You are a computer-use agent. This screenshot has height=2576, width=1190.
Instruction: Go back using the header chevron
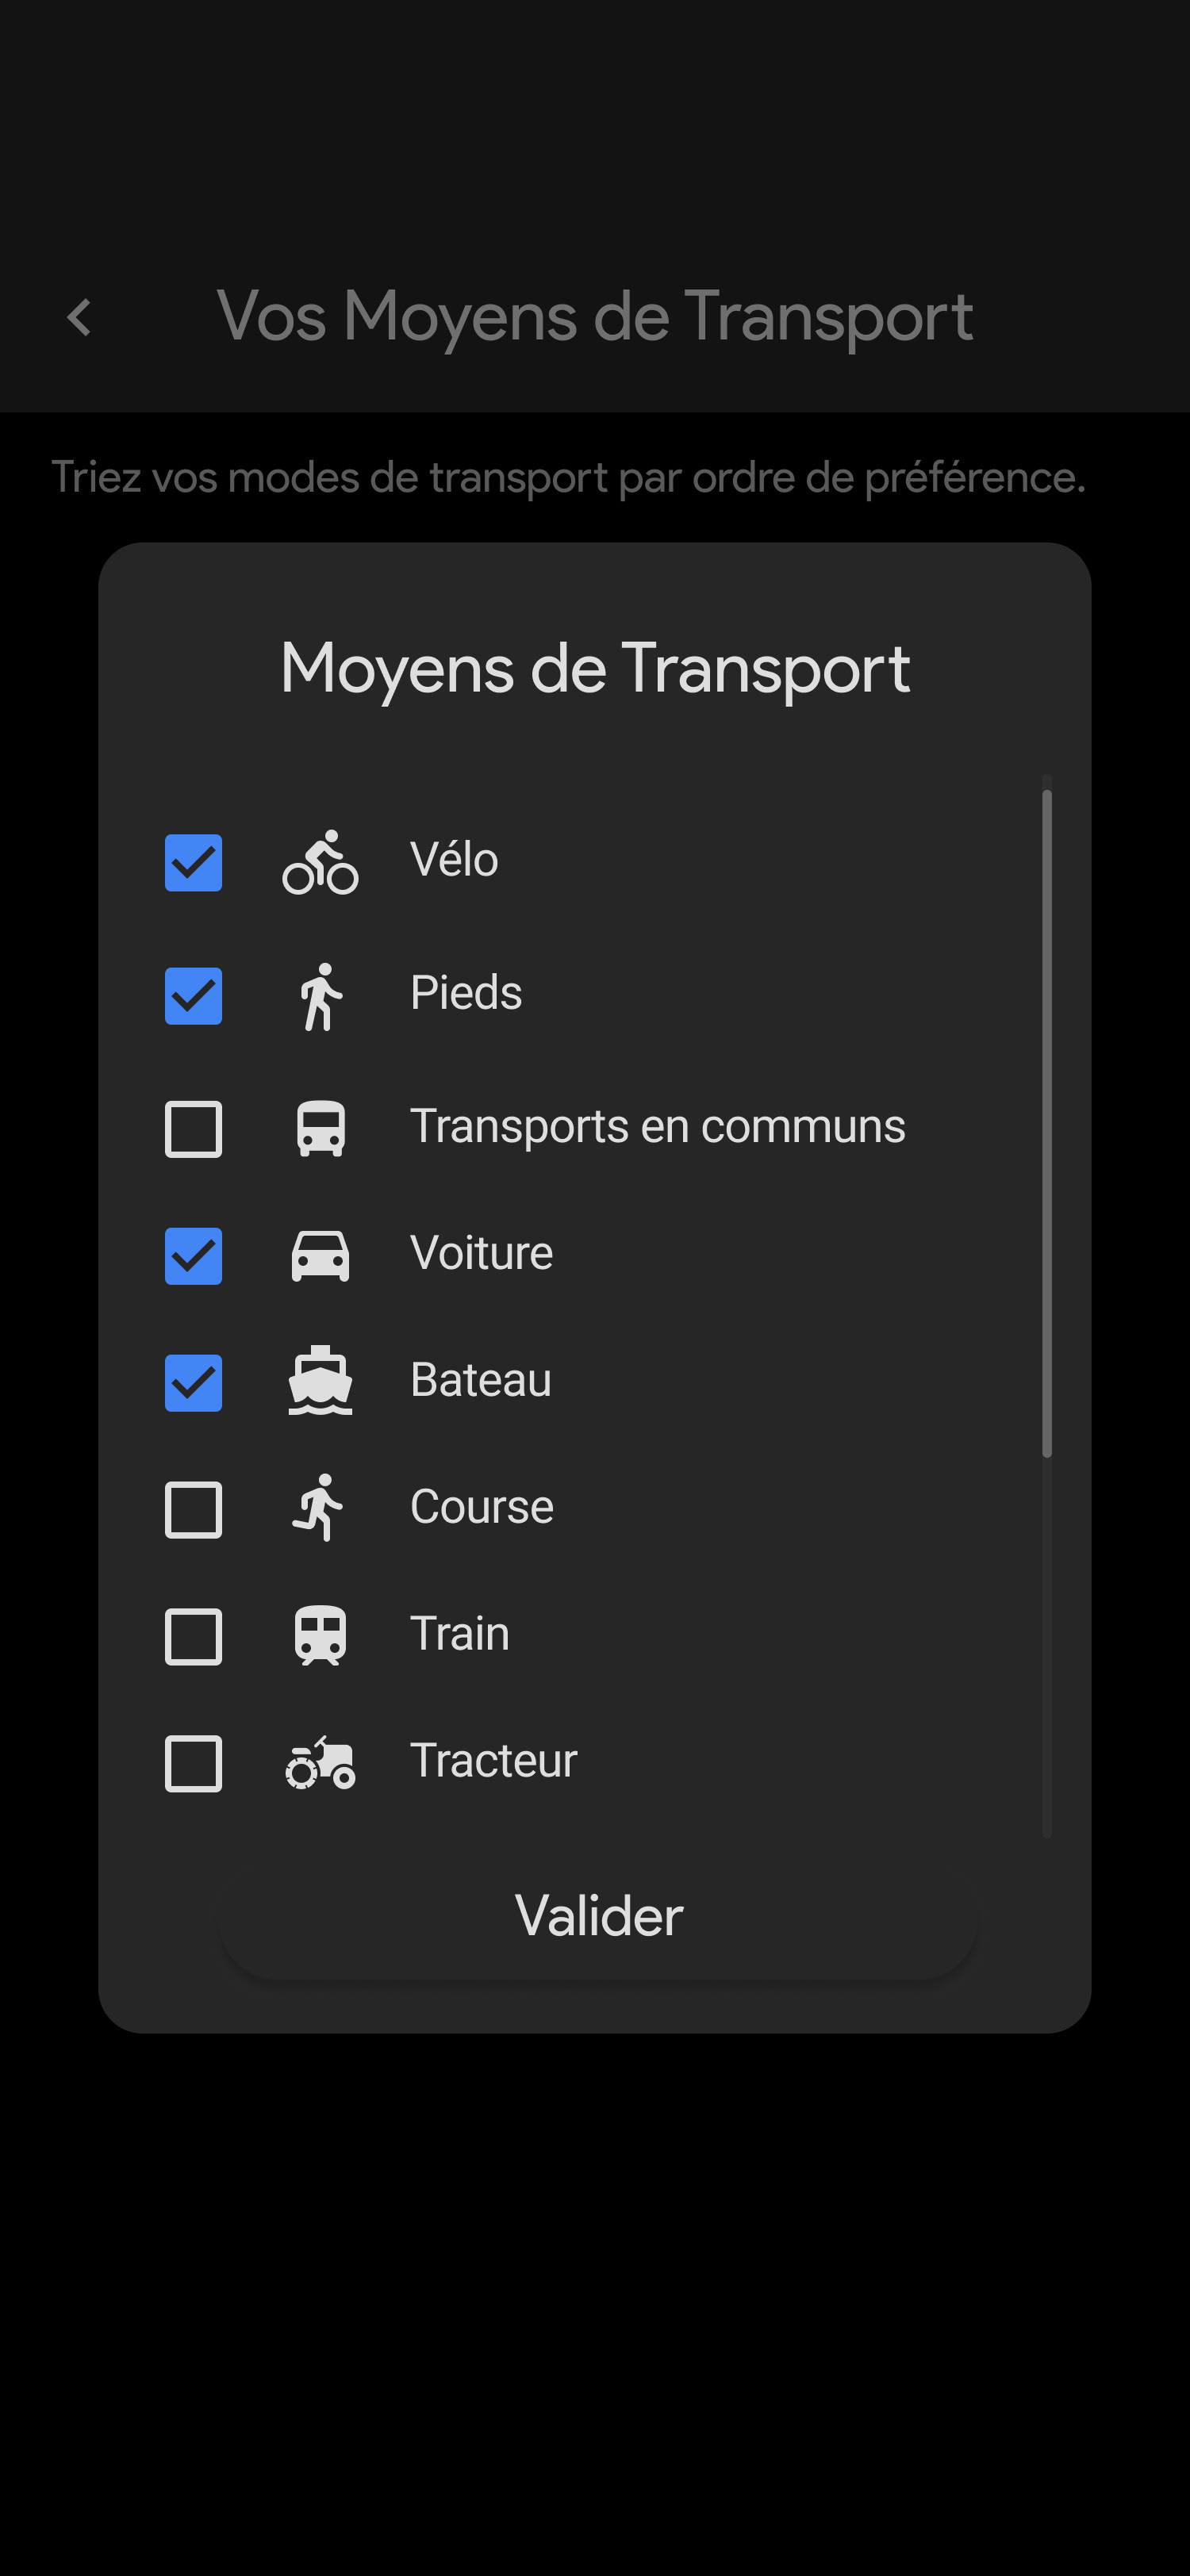pyautogui.click(x=80, y=318)
